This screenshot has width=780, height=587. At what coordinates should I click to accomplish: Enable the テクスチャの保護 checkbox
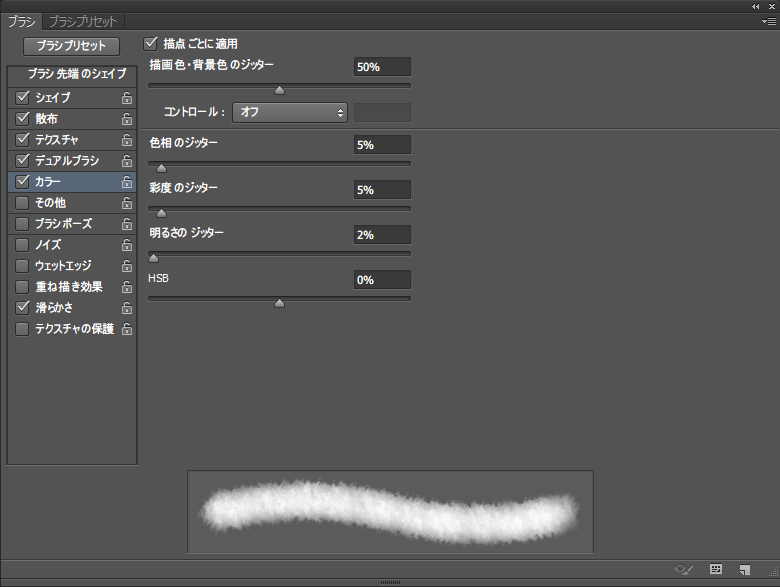pyautogui.click(x=22, y=329)
